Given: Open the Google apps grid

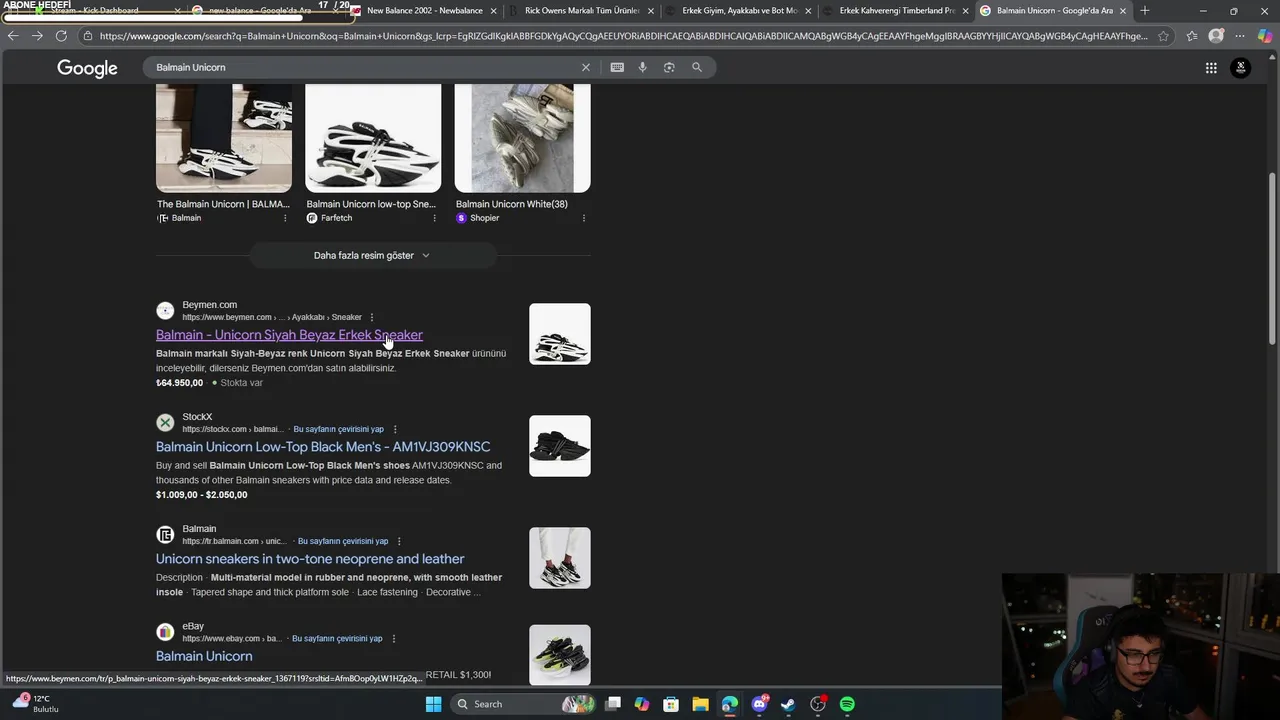Looking at the screenshot, I should click(x=1211, y=68).
